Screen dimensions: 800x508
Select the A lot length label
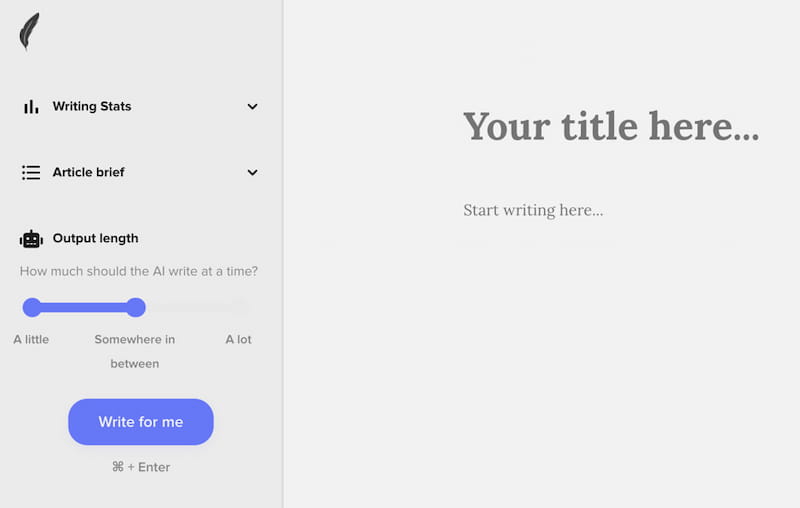click(239, 340)
